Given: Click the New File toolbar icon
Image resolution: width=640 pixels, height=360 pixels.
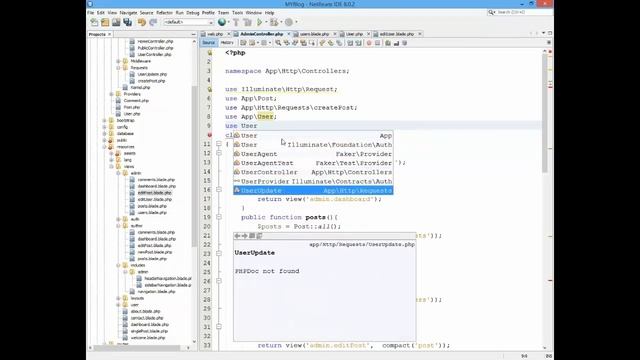Looking at the screenshot, I should pos(94,22).
